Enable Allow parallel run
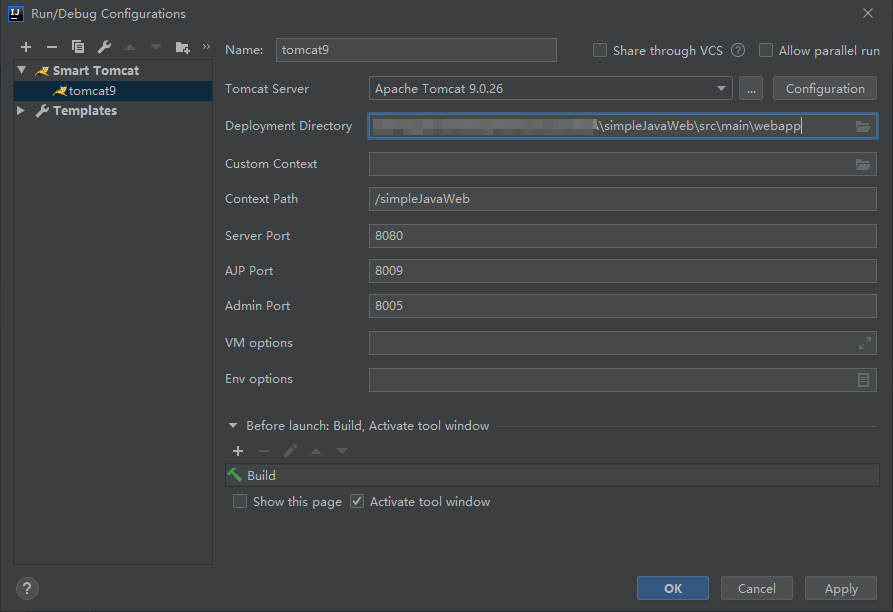The height and width of the screenshot is (612, 893). 766,50
